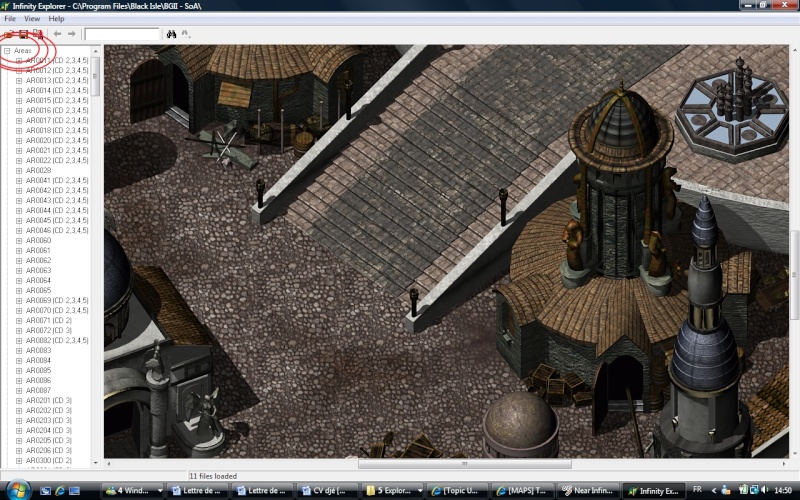The width and height of the screenshot is (800, 500).
Task: Select tree item AR0085
Action: click(38, 370)
